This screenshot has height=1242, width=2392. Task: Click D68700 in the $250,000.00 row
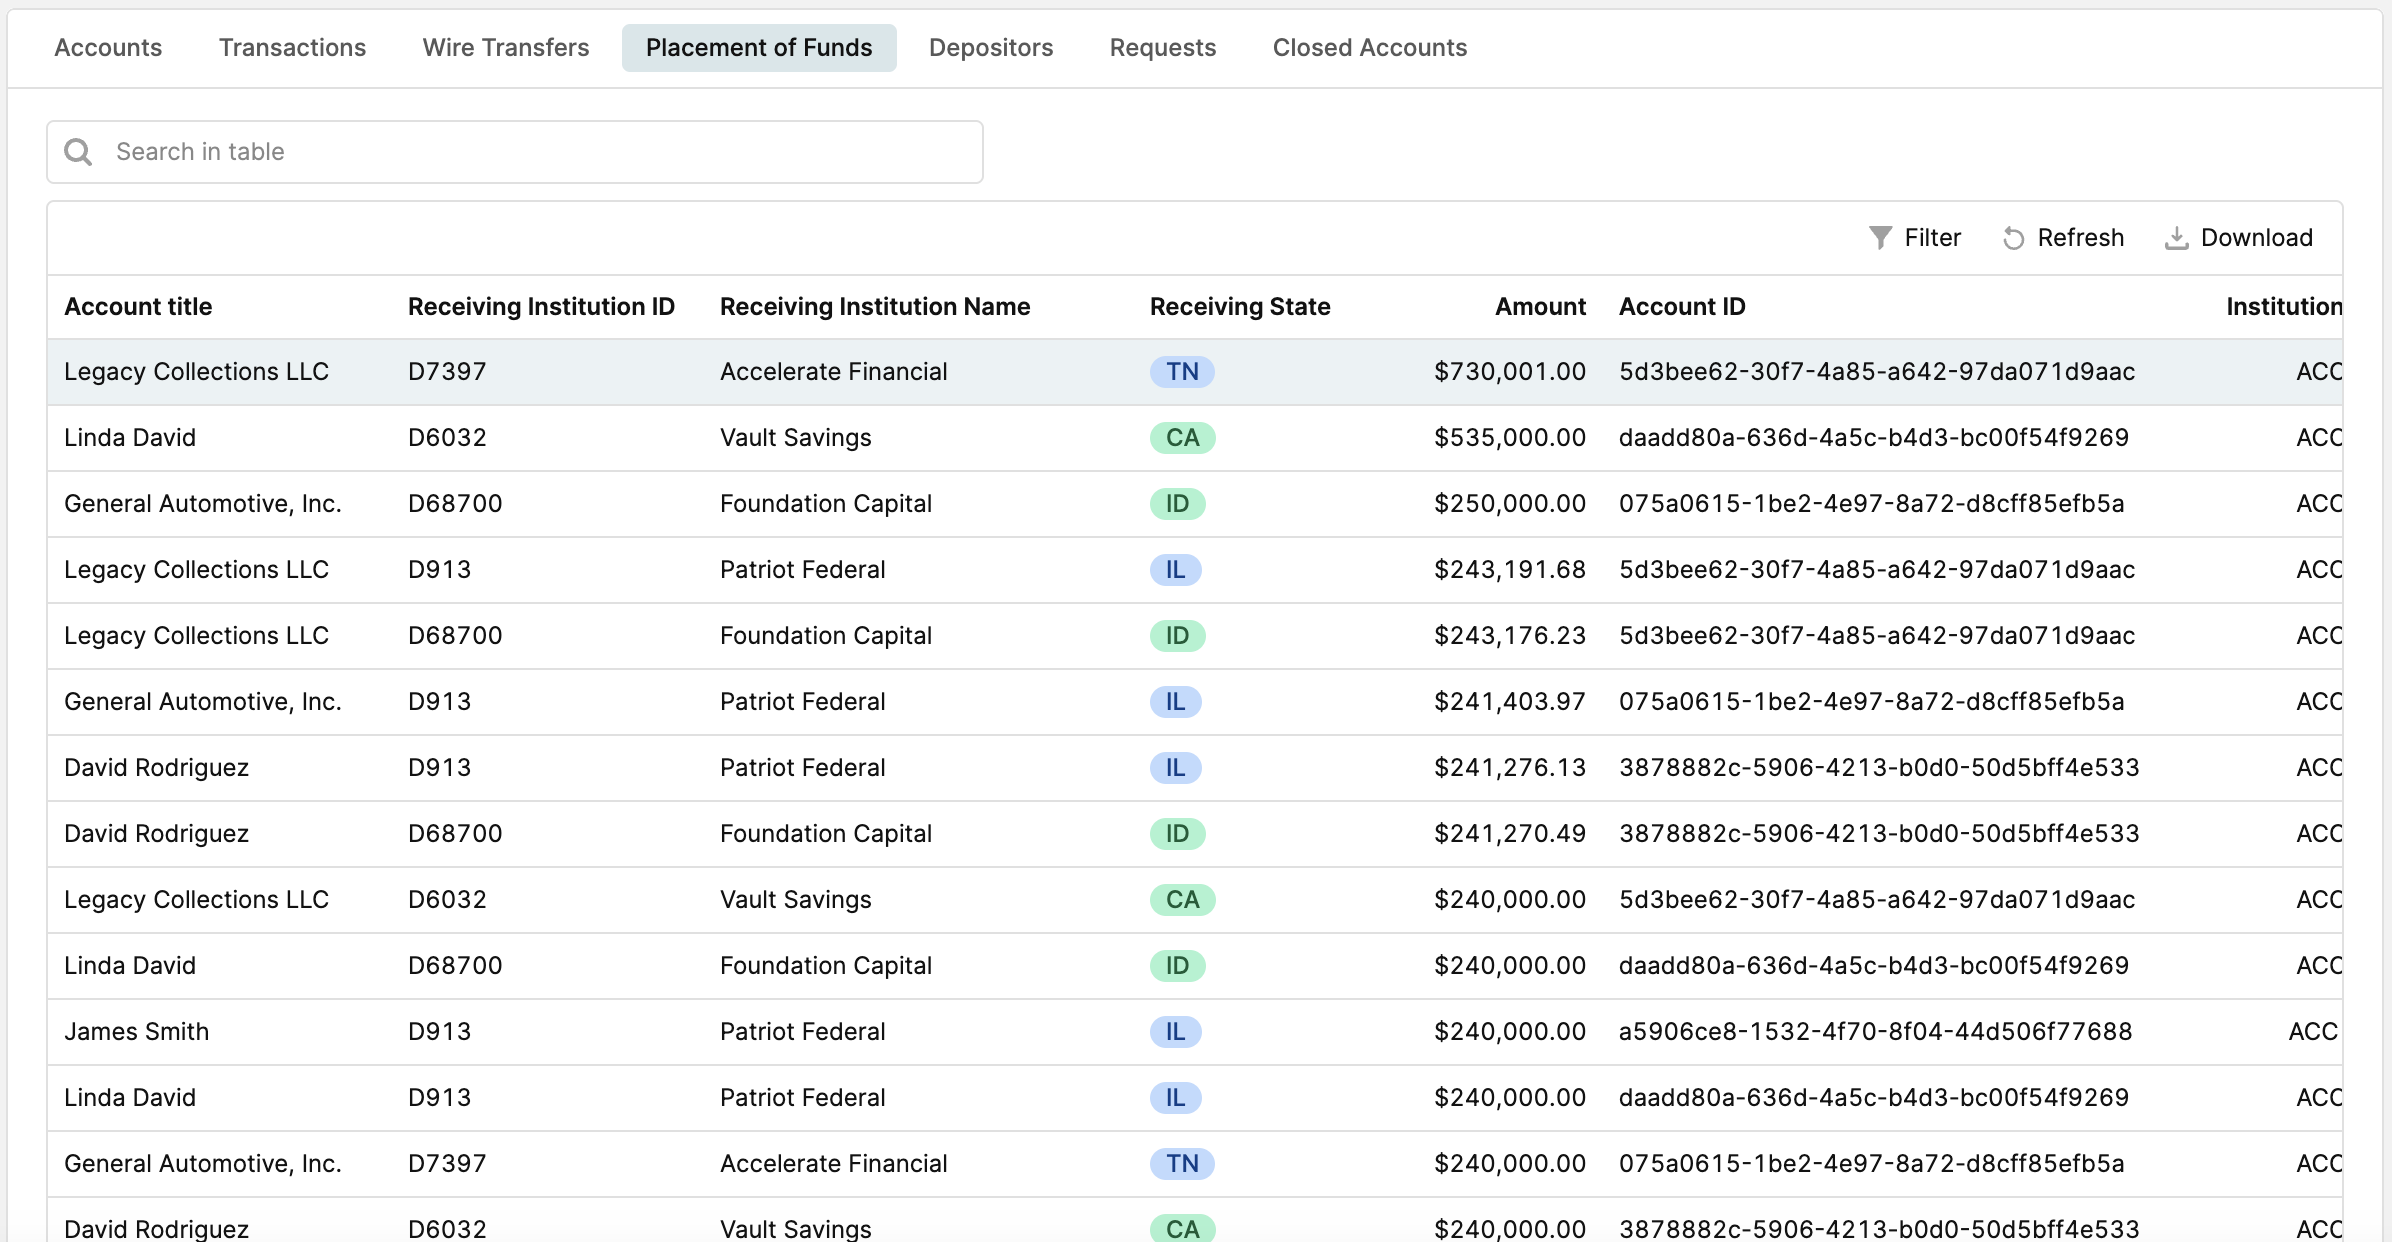pyautogui.click(x=455, y=504)
